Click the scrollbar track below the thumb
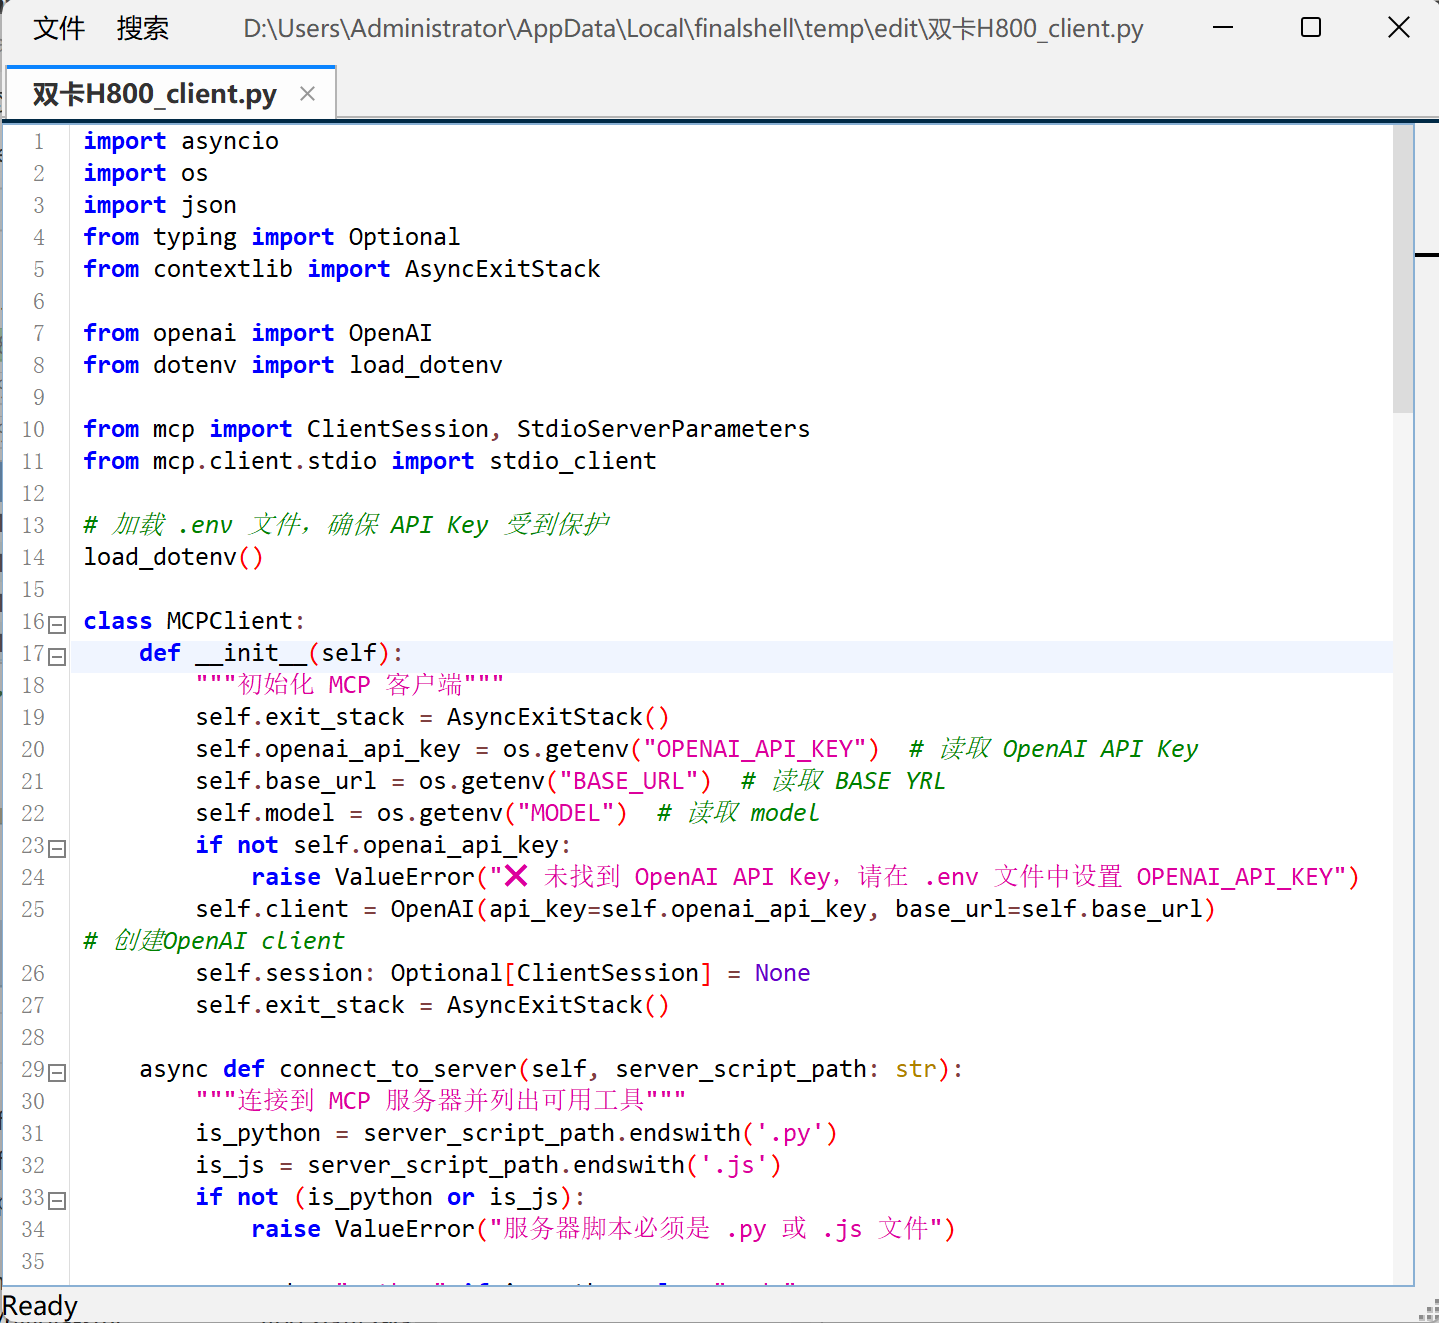Screen dimensions: 1439x1323 [x=1403, y=848]
